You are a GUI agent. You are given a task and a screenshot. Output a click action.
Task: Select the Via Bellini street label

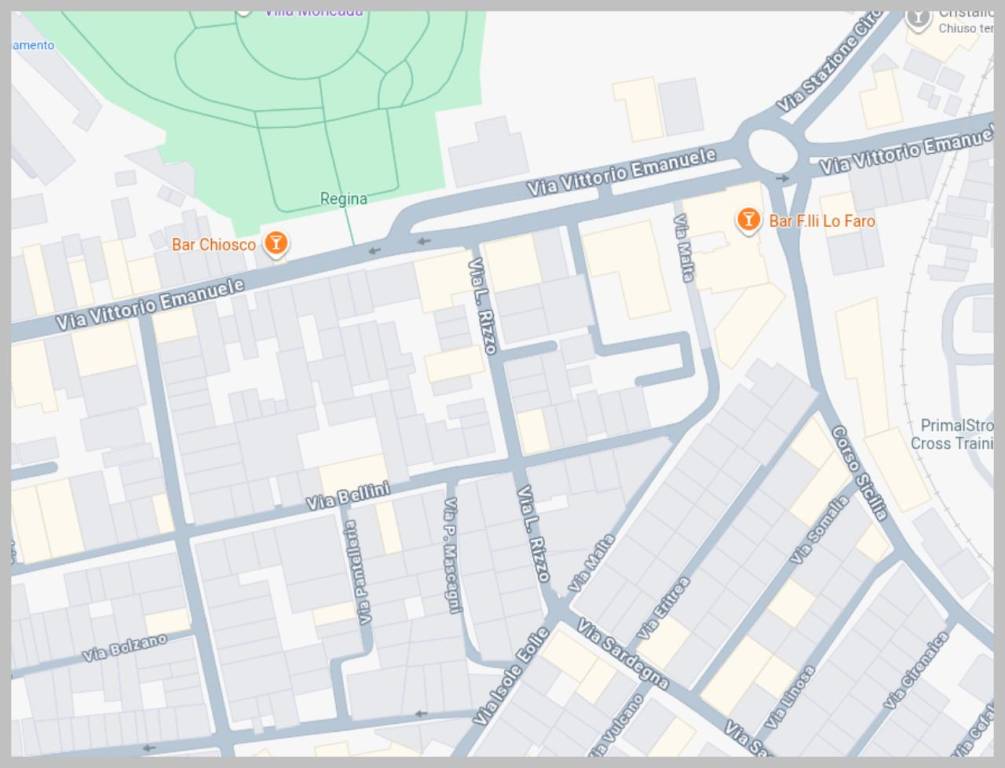click(347, 496)
